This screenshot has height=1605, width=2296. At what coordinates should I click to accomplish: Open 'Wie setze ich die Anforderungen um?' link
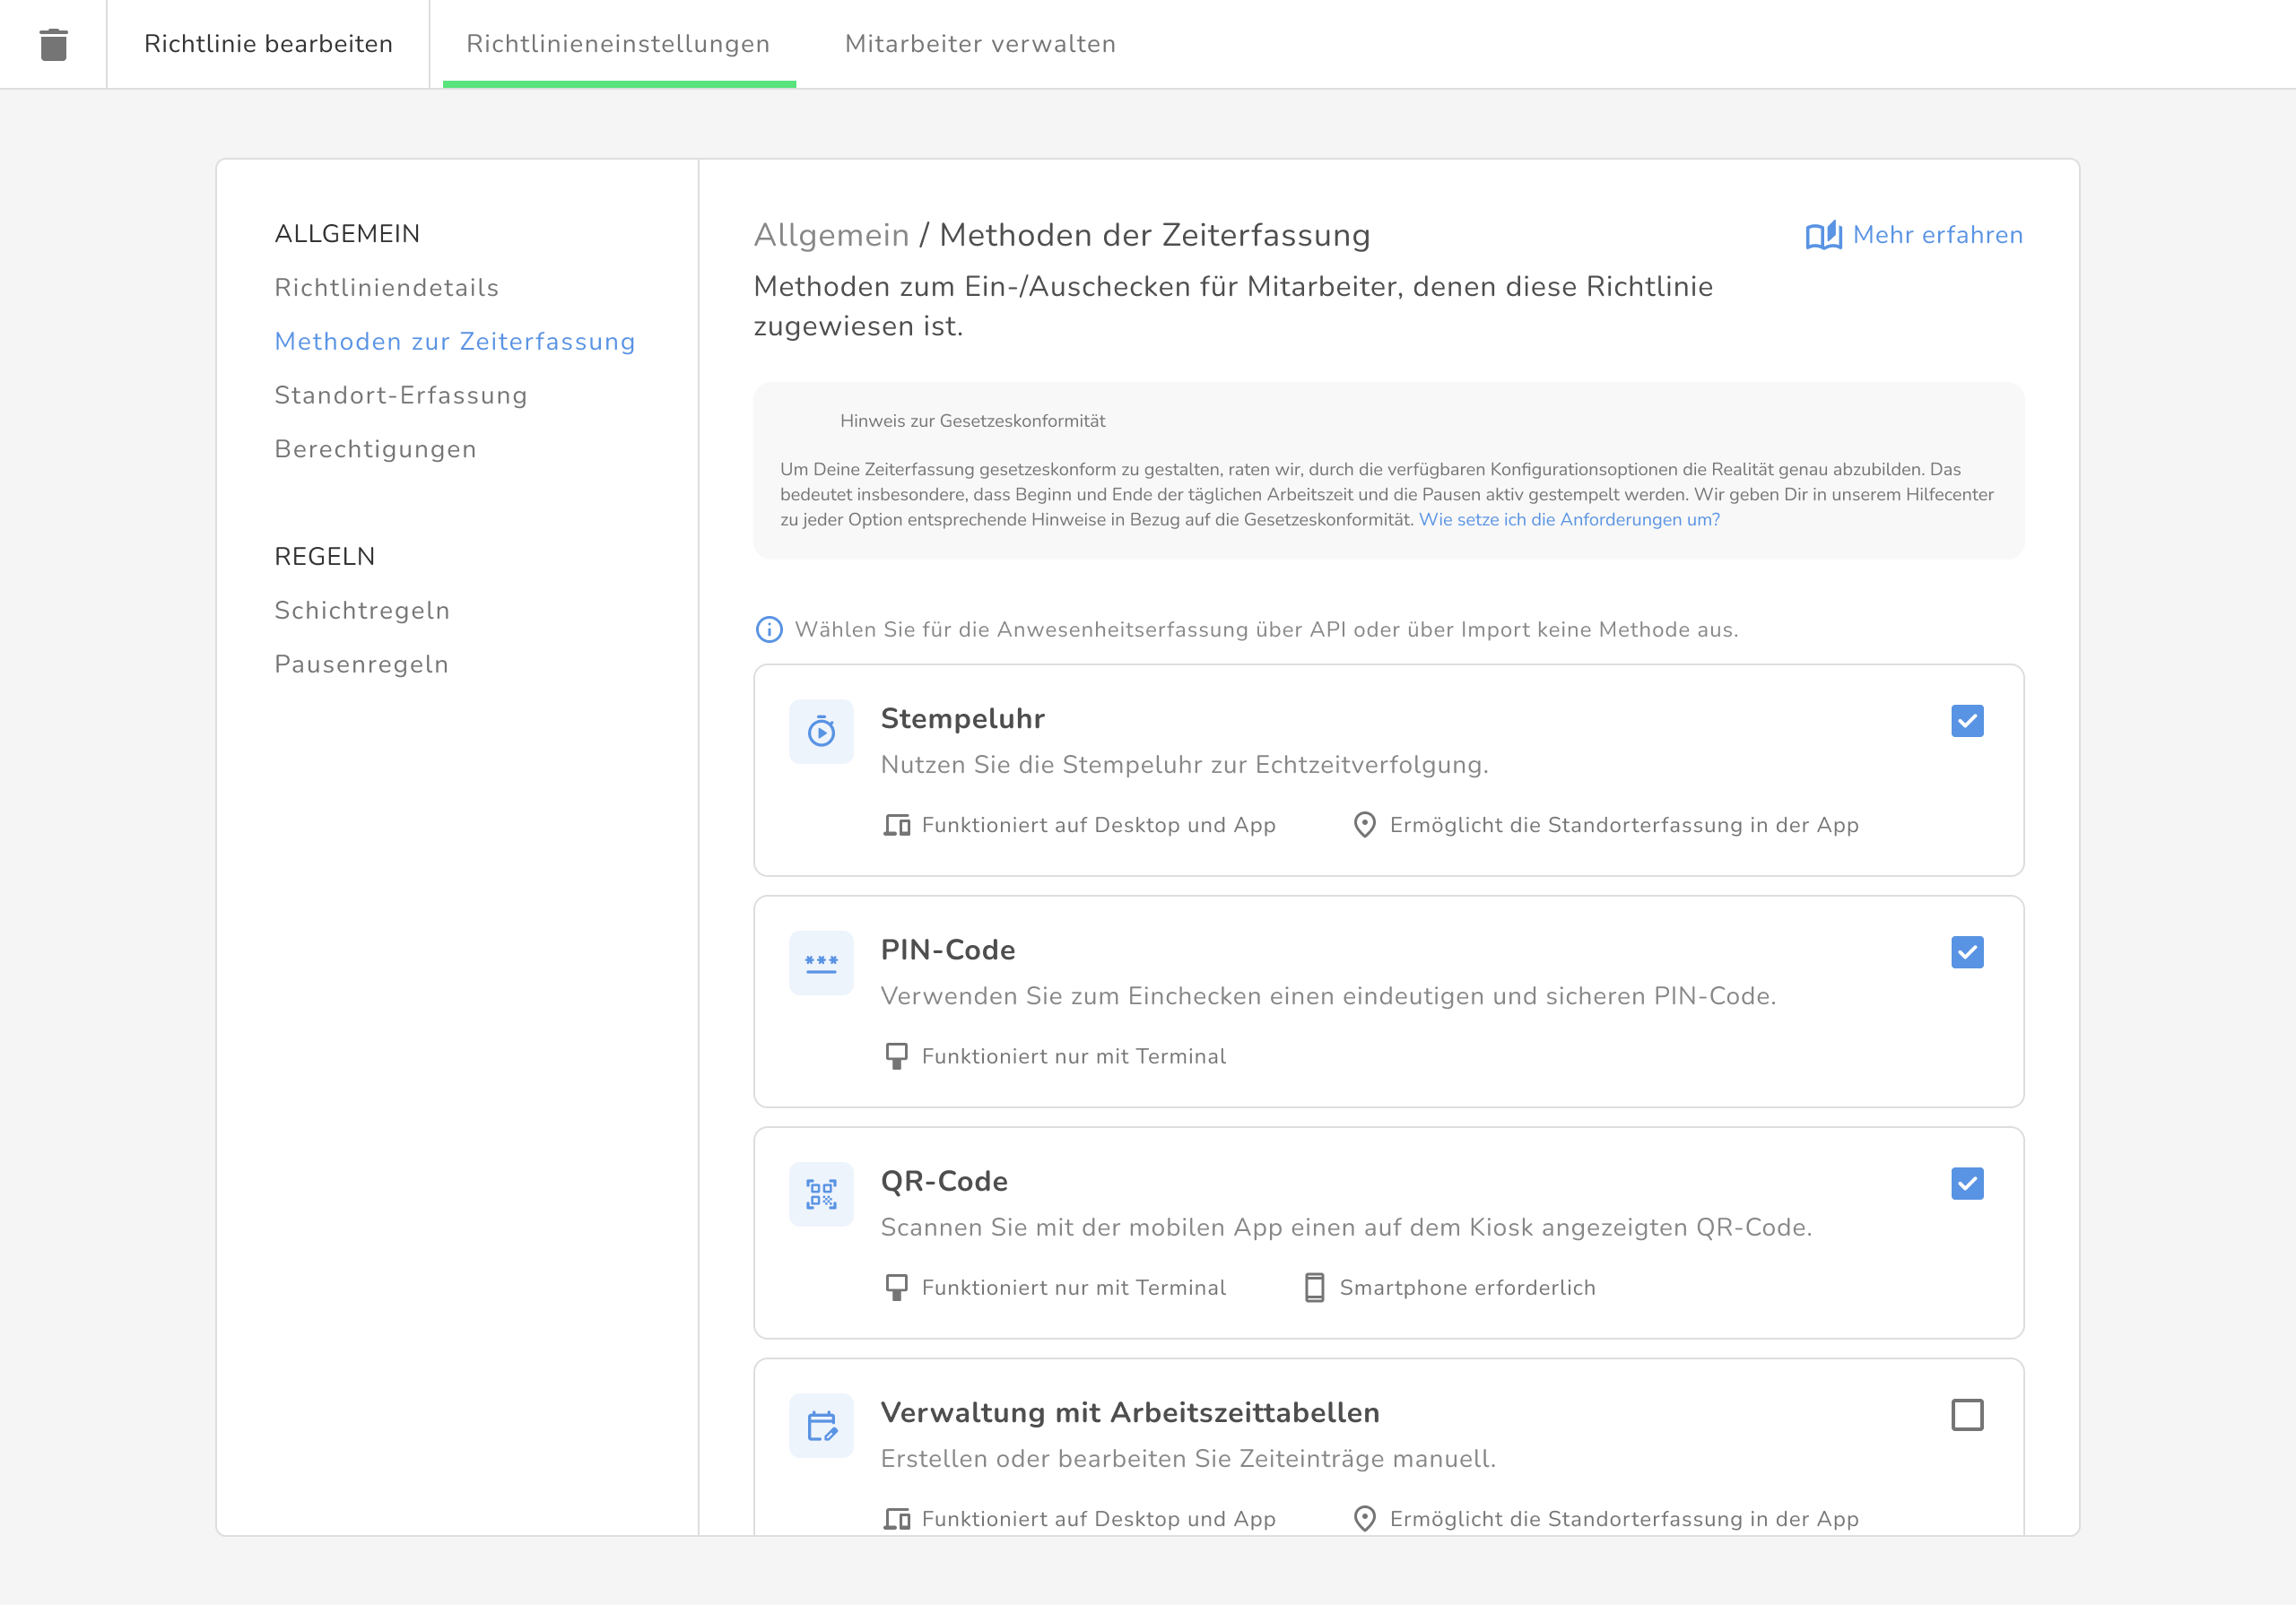(1568, 520)
